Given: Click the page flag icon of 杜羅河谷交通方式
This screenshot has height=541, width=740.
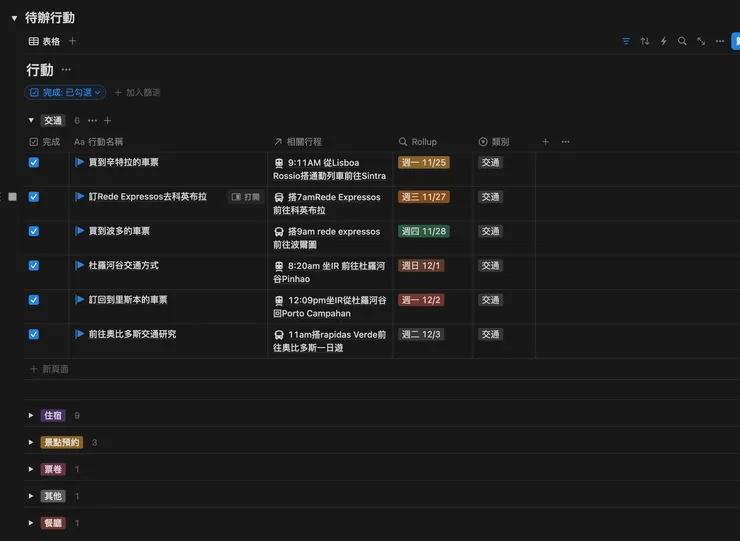Looking at the screenshot, I should click(80, 265).
